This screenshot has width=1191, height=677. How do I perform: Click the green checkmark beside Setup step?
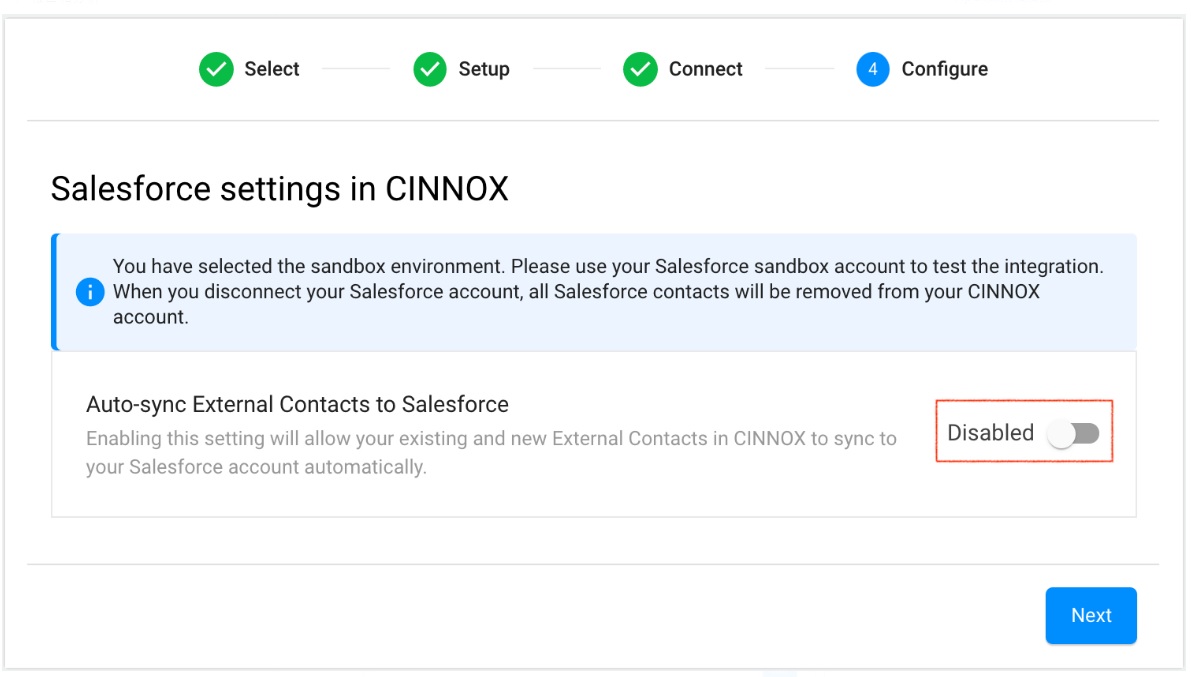pyautogui.click(x=430, y=69)
